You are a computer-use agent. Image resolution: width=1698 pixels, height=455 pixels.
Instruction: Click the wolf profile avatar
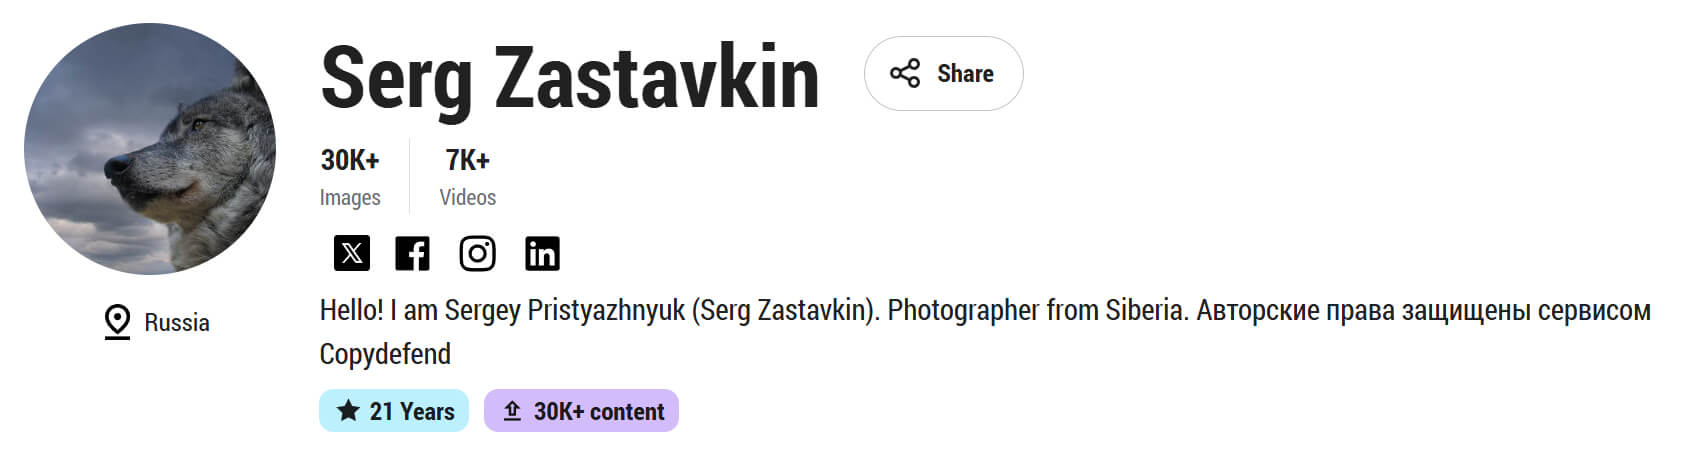[150, 149]
